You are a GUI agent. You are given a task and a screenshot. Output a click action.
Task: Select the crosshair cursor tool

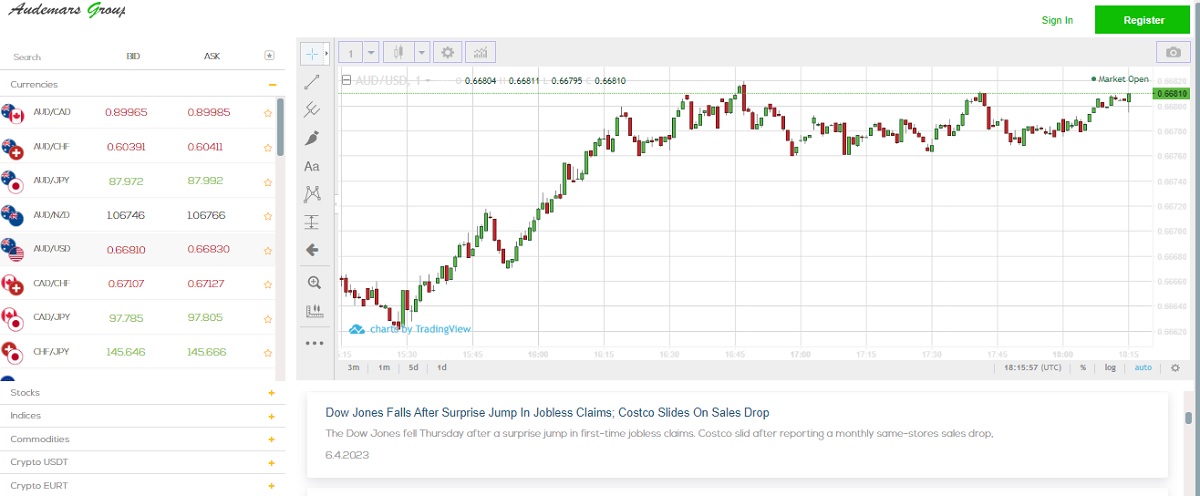pos(312,53)
